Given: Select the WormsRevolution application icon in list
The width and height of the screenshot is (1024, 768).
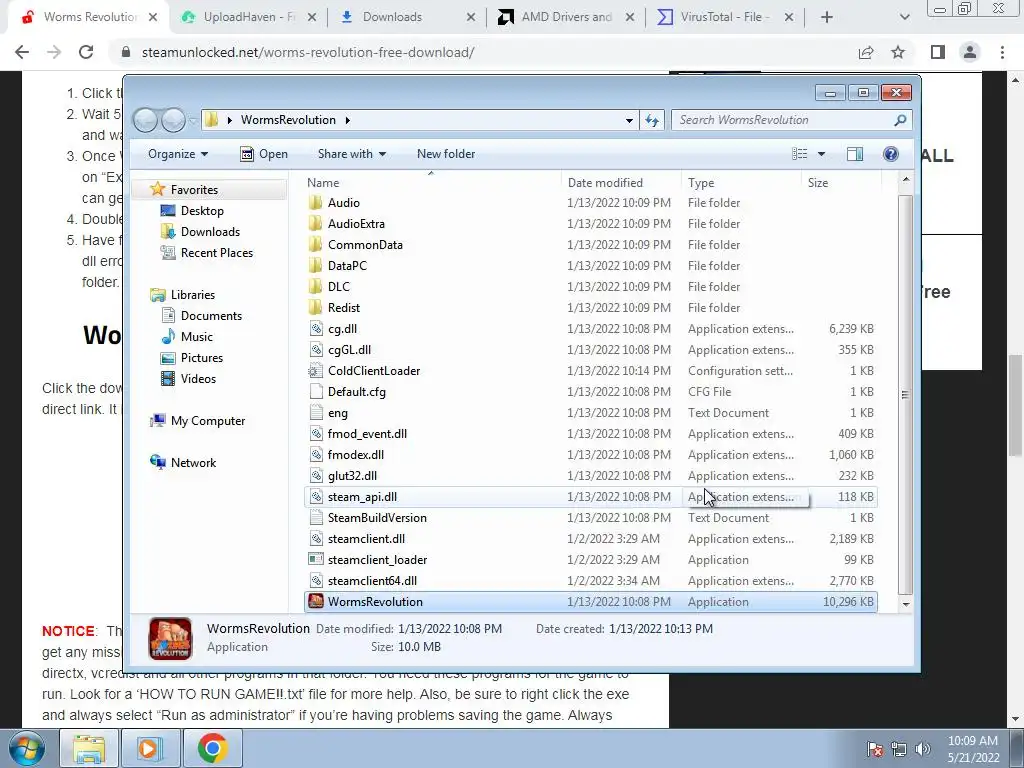Looking at the screenshot, I should pos(316,601).
